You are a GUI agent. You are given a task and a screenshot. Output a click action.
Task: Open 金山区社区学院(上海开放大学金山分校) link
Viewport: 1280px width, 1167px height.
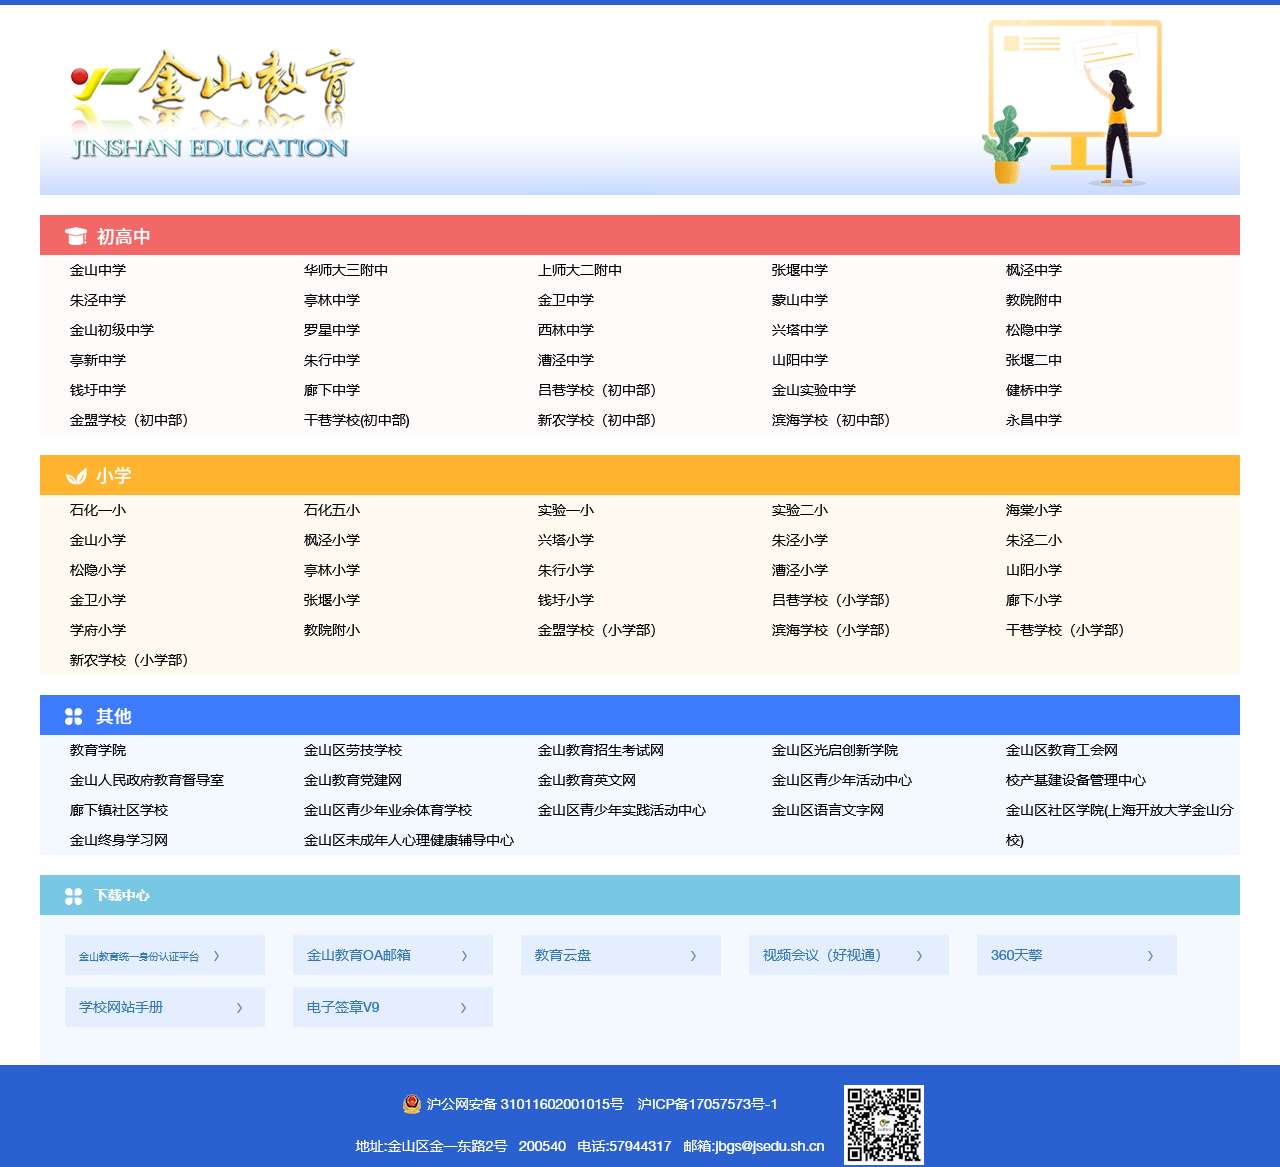click(1120, 825)
